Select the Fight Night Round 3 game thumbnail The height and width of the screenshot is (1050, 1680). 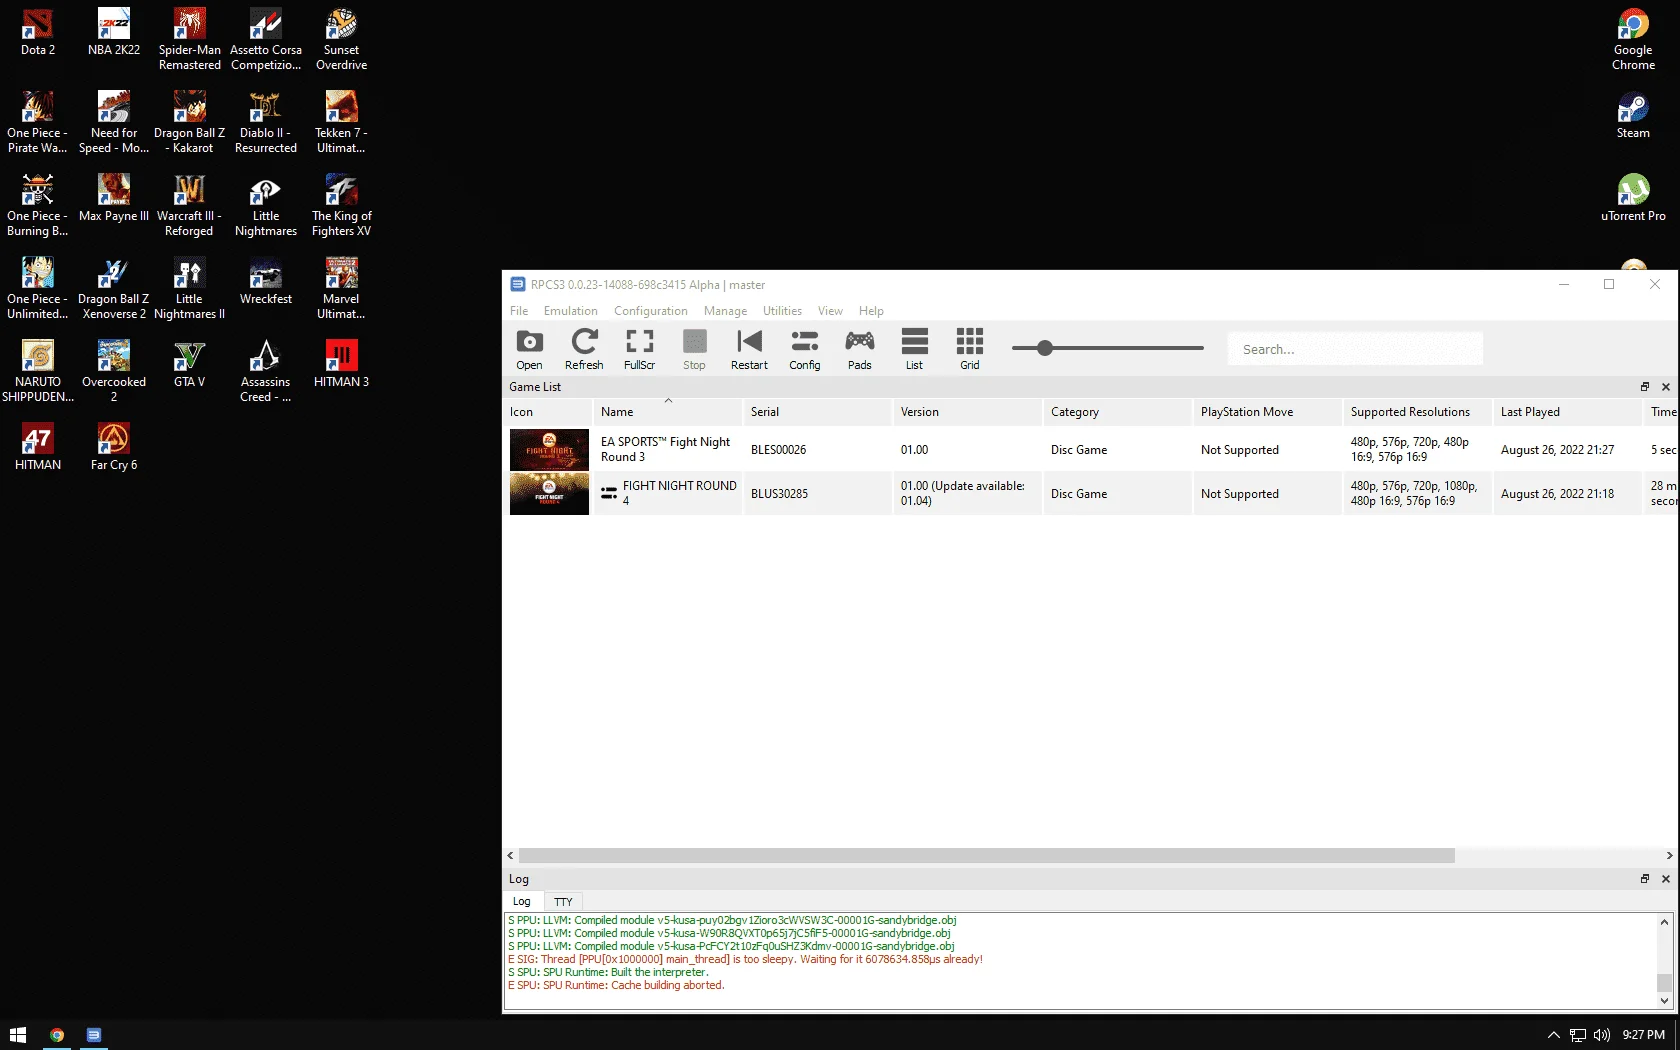549,450
